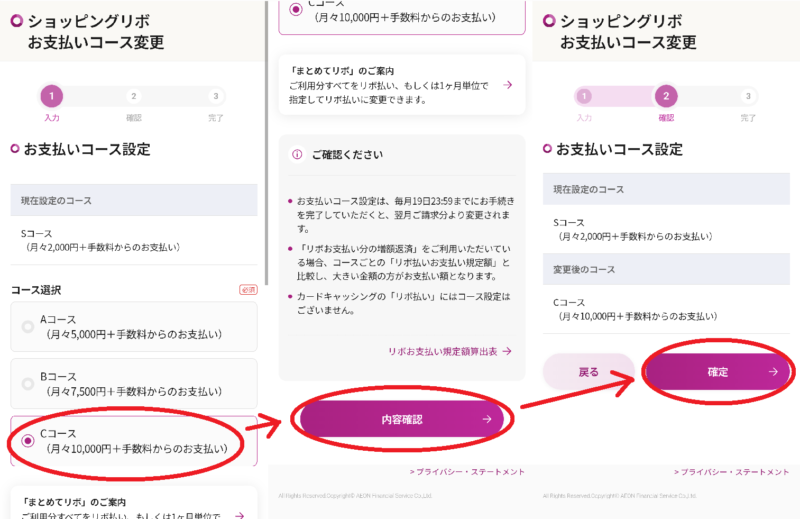
Task: Click step 1 入力 circle in left screen
Action: click(52, 96)
